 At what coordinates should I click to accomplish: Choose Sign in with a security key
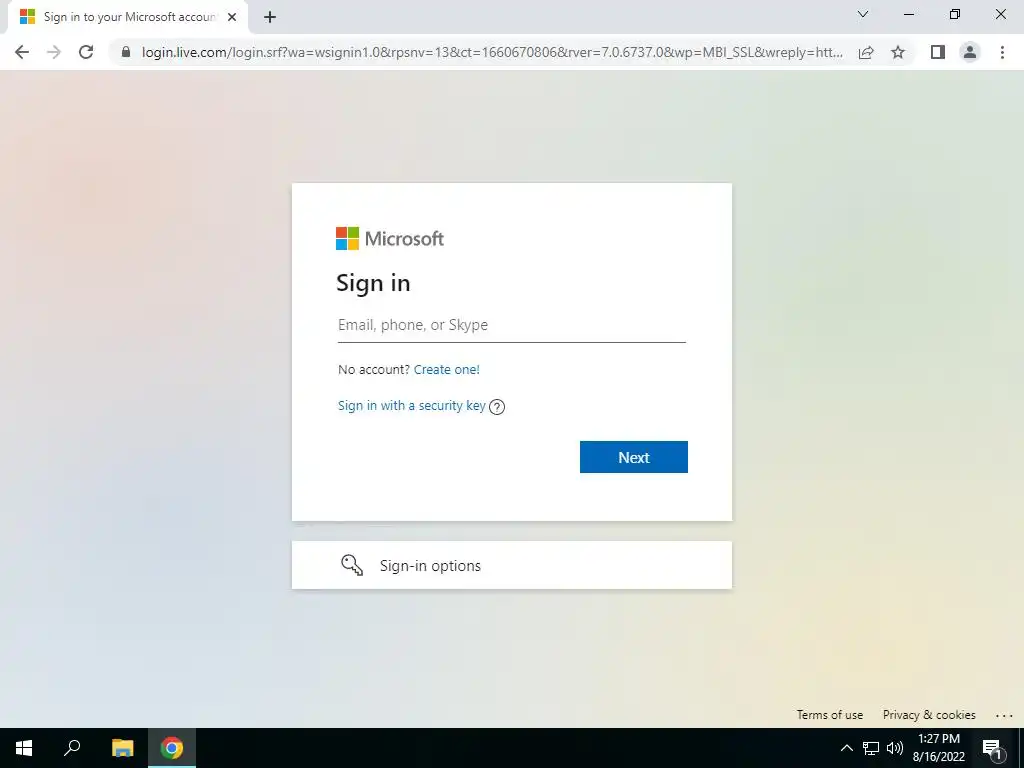(411, 406)
